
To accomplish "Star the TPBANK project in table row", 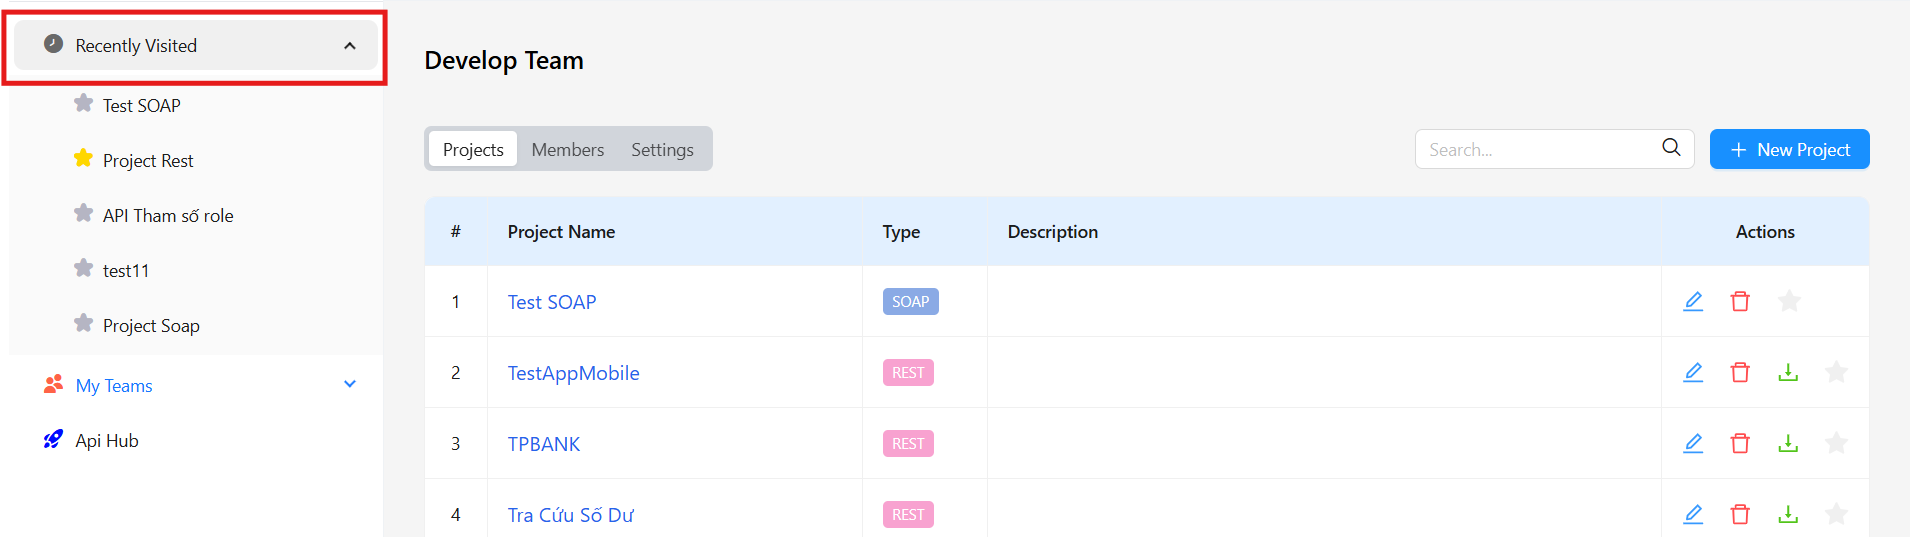I will [1836, 443].
